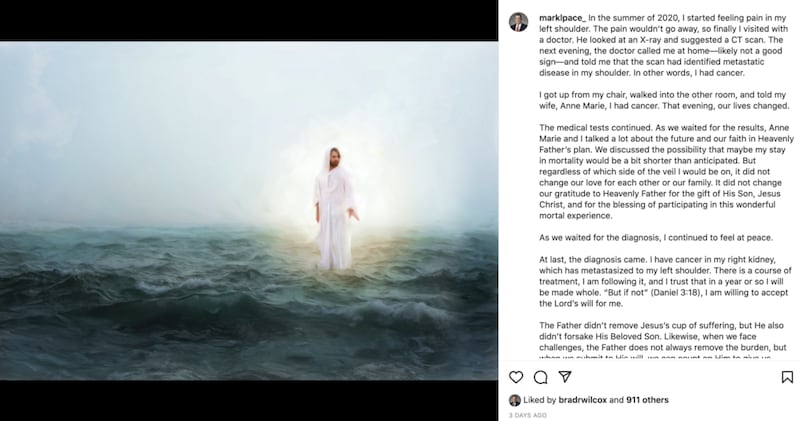Like the post with the heart icon
Image resolution: width=800 pixels, height=421 pixels.
click(x=516, y=377)
